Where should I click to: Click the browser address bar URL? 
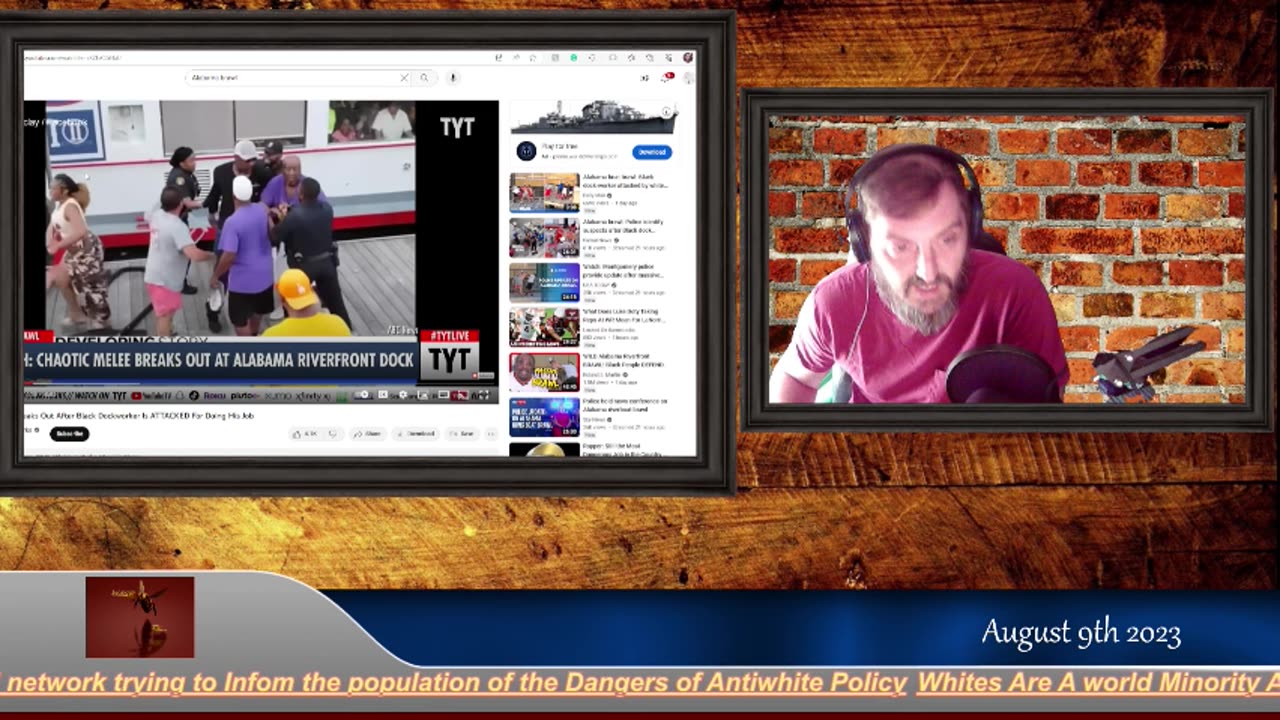[75, 58]
